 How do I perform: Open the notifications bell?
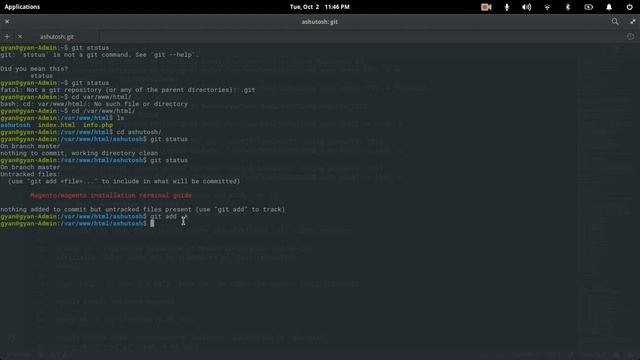tap(609, 7)
